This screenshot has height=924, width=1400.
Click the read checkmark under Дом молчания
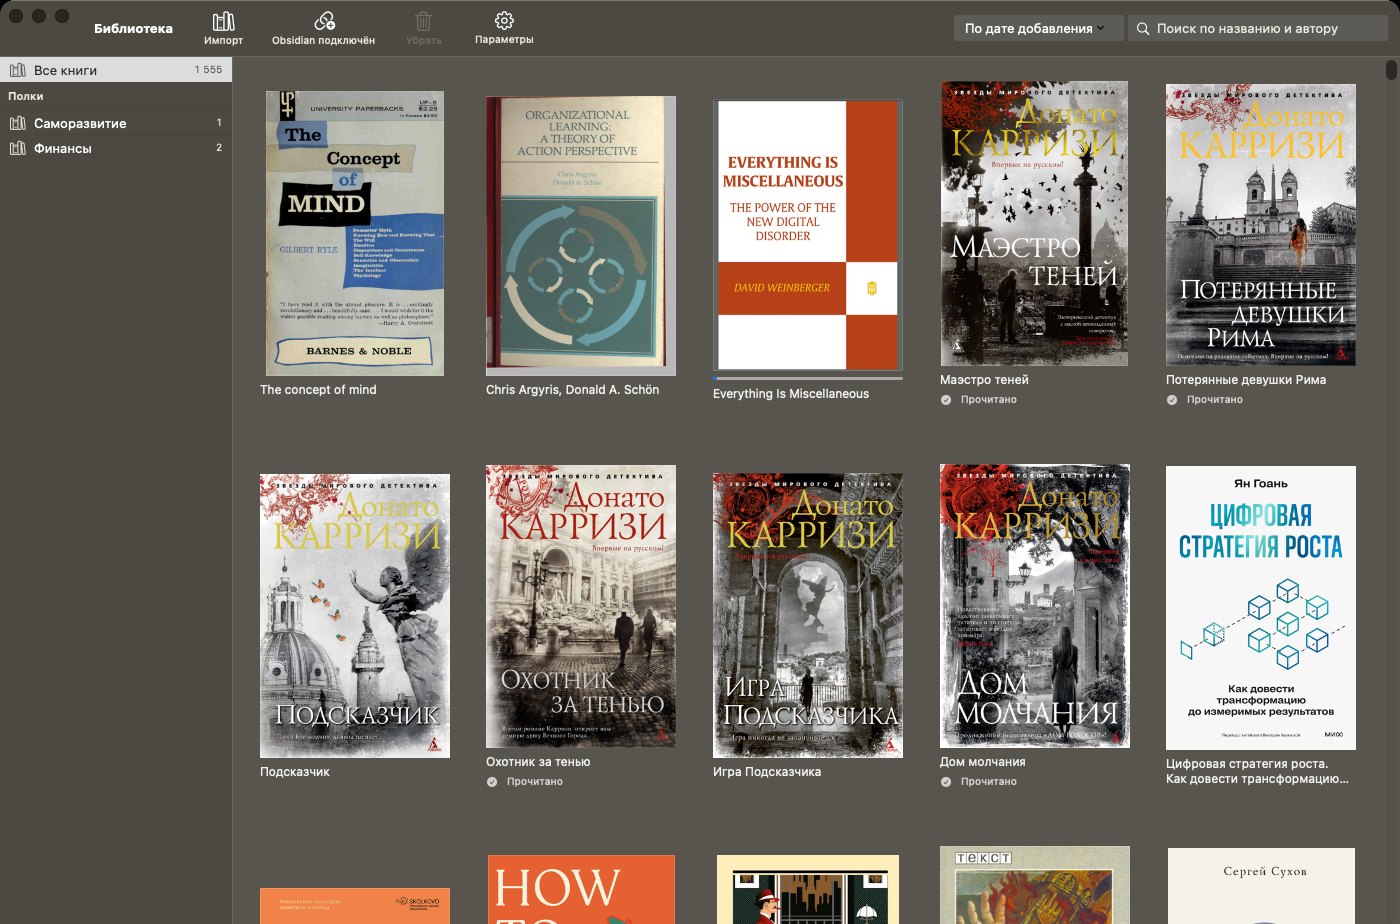[x=946, y=782]
